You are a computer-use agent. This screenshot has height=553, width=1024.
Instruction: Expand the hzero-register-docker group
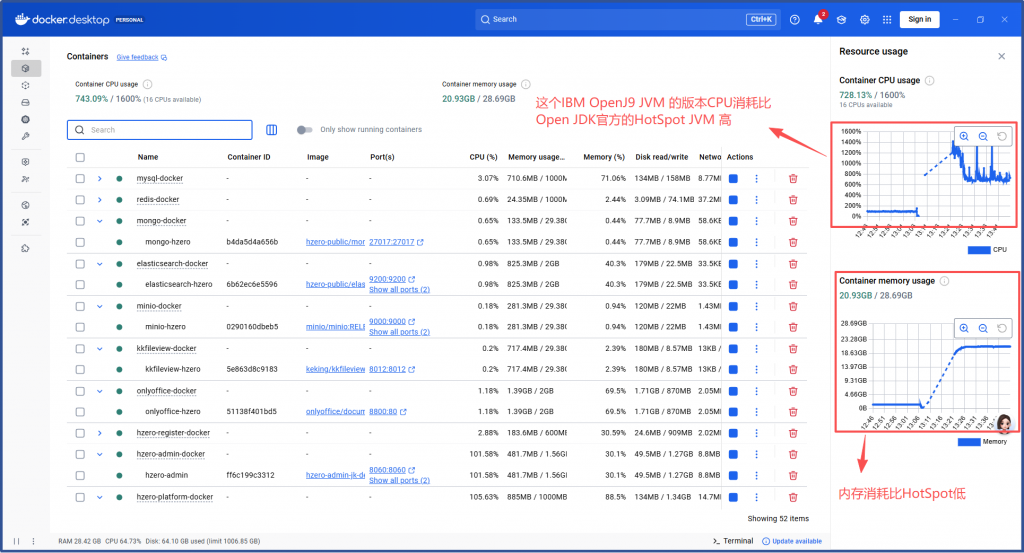[100, 433]
